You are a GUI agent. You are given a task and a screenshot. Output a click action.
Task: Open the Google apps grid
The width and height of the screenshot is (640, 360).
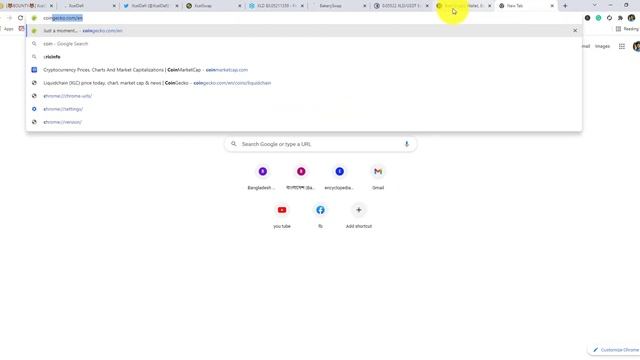tap(622, 47)
